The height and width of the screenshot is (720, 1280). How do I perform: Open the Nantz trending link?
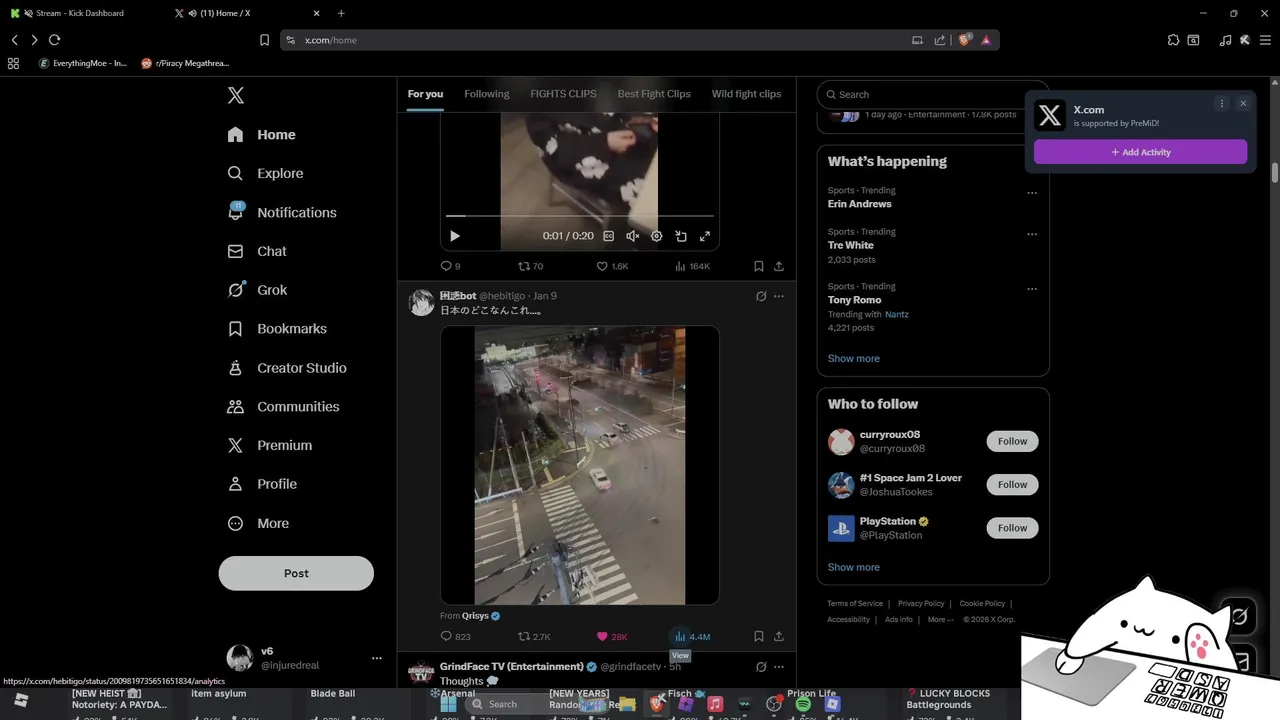click(x=897, y=314)
